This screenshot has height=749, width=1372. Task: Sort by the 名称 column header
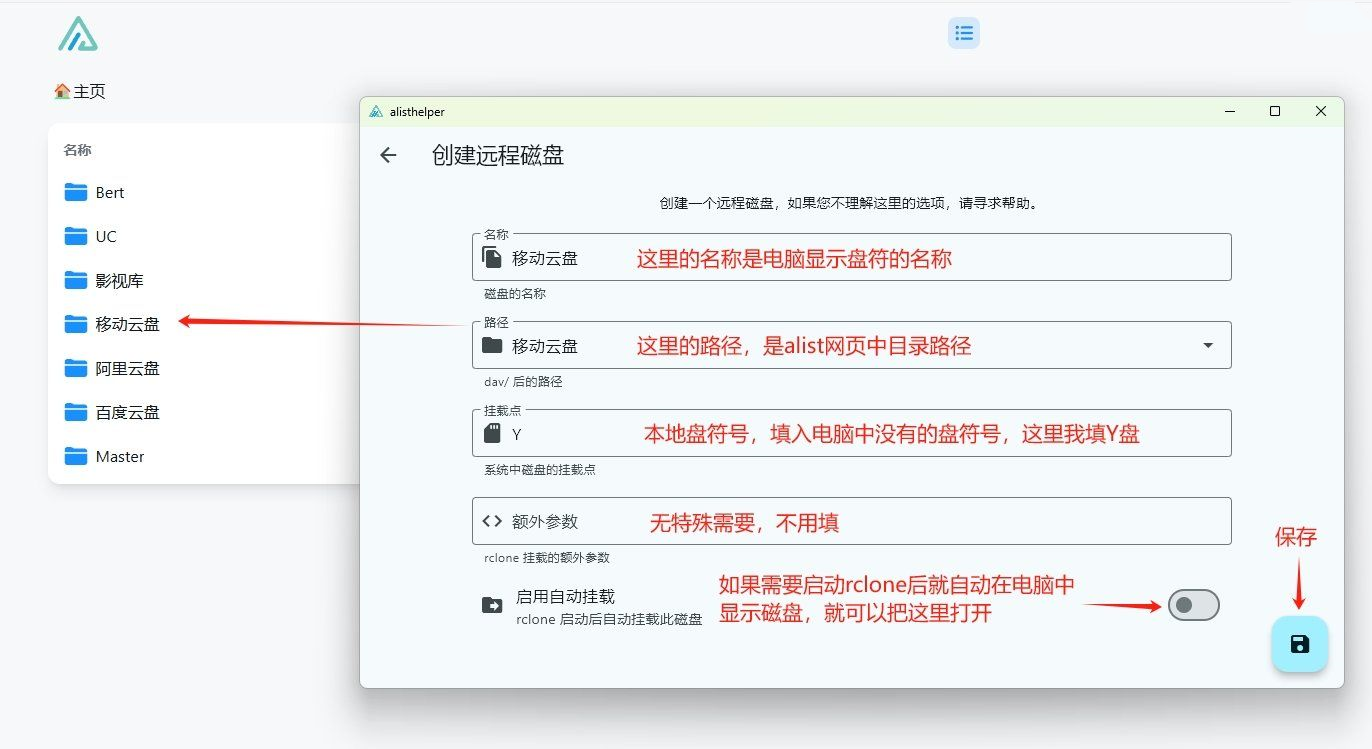(77, 150)
